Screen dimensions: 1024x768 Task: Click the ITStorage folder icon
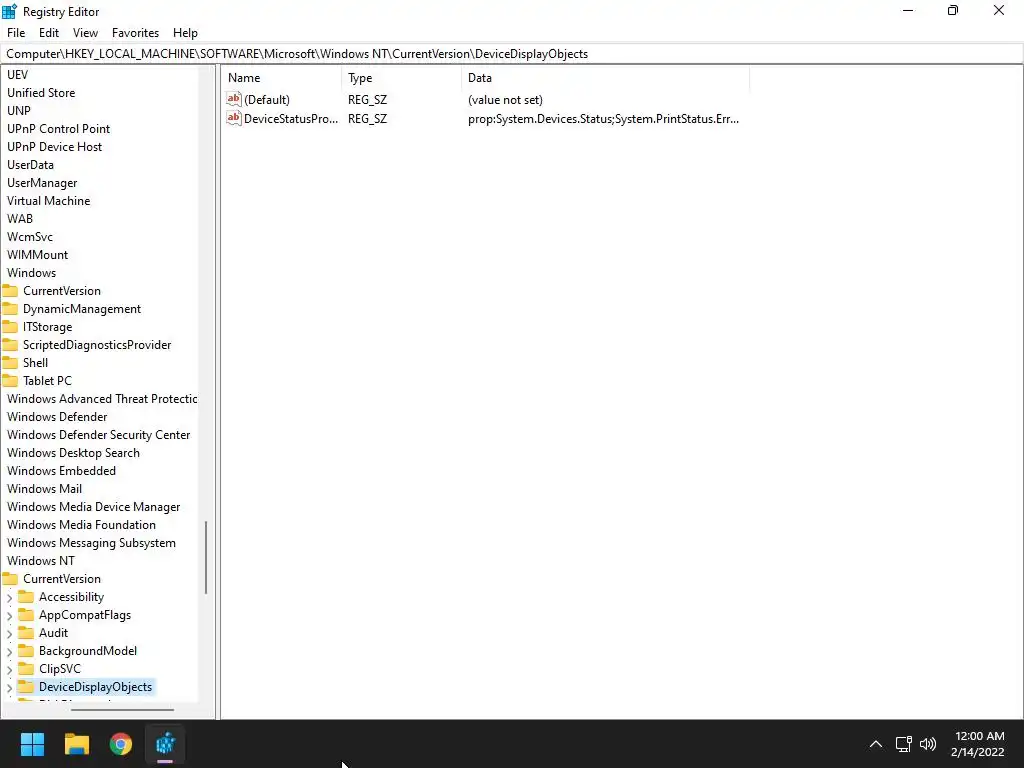click(x=10, y=327)
